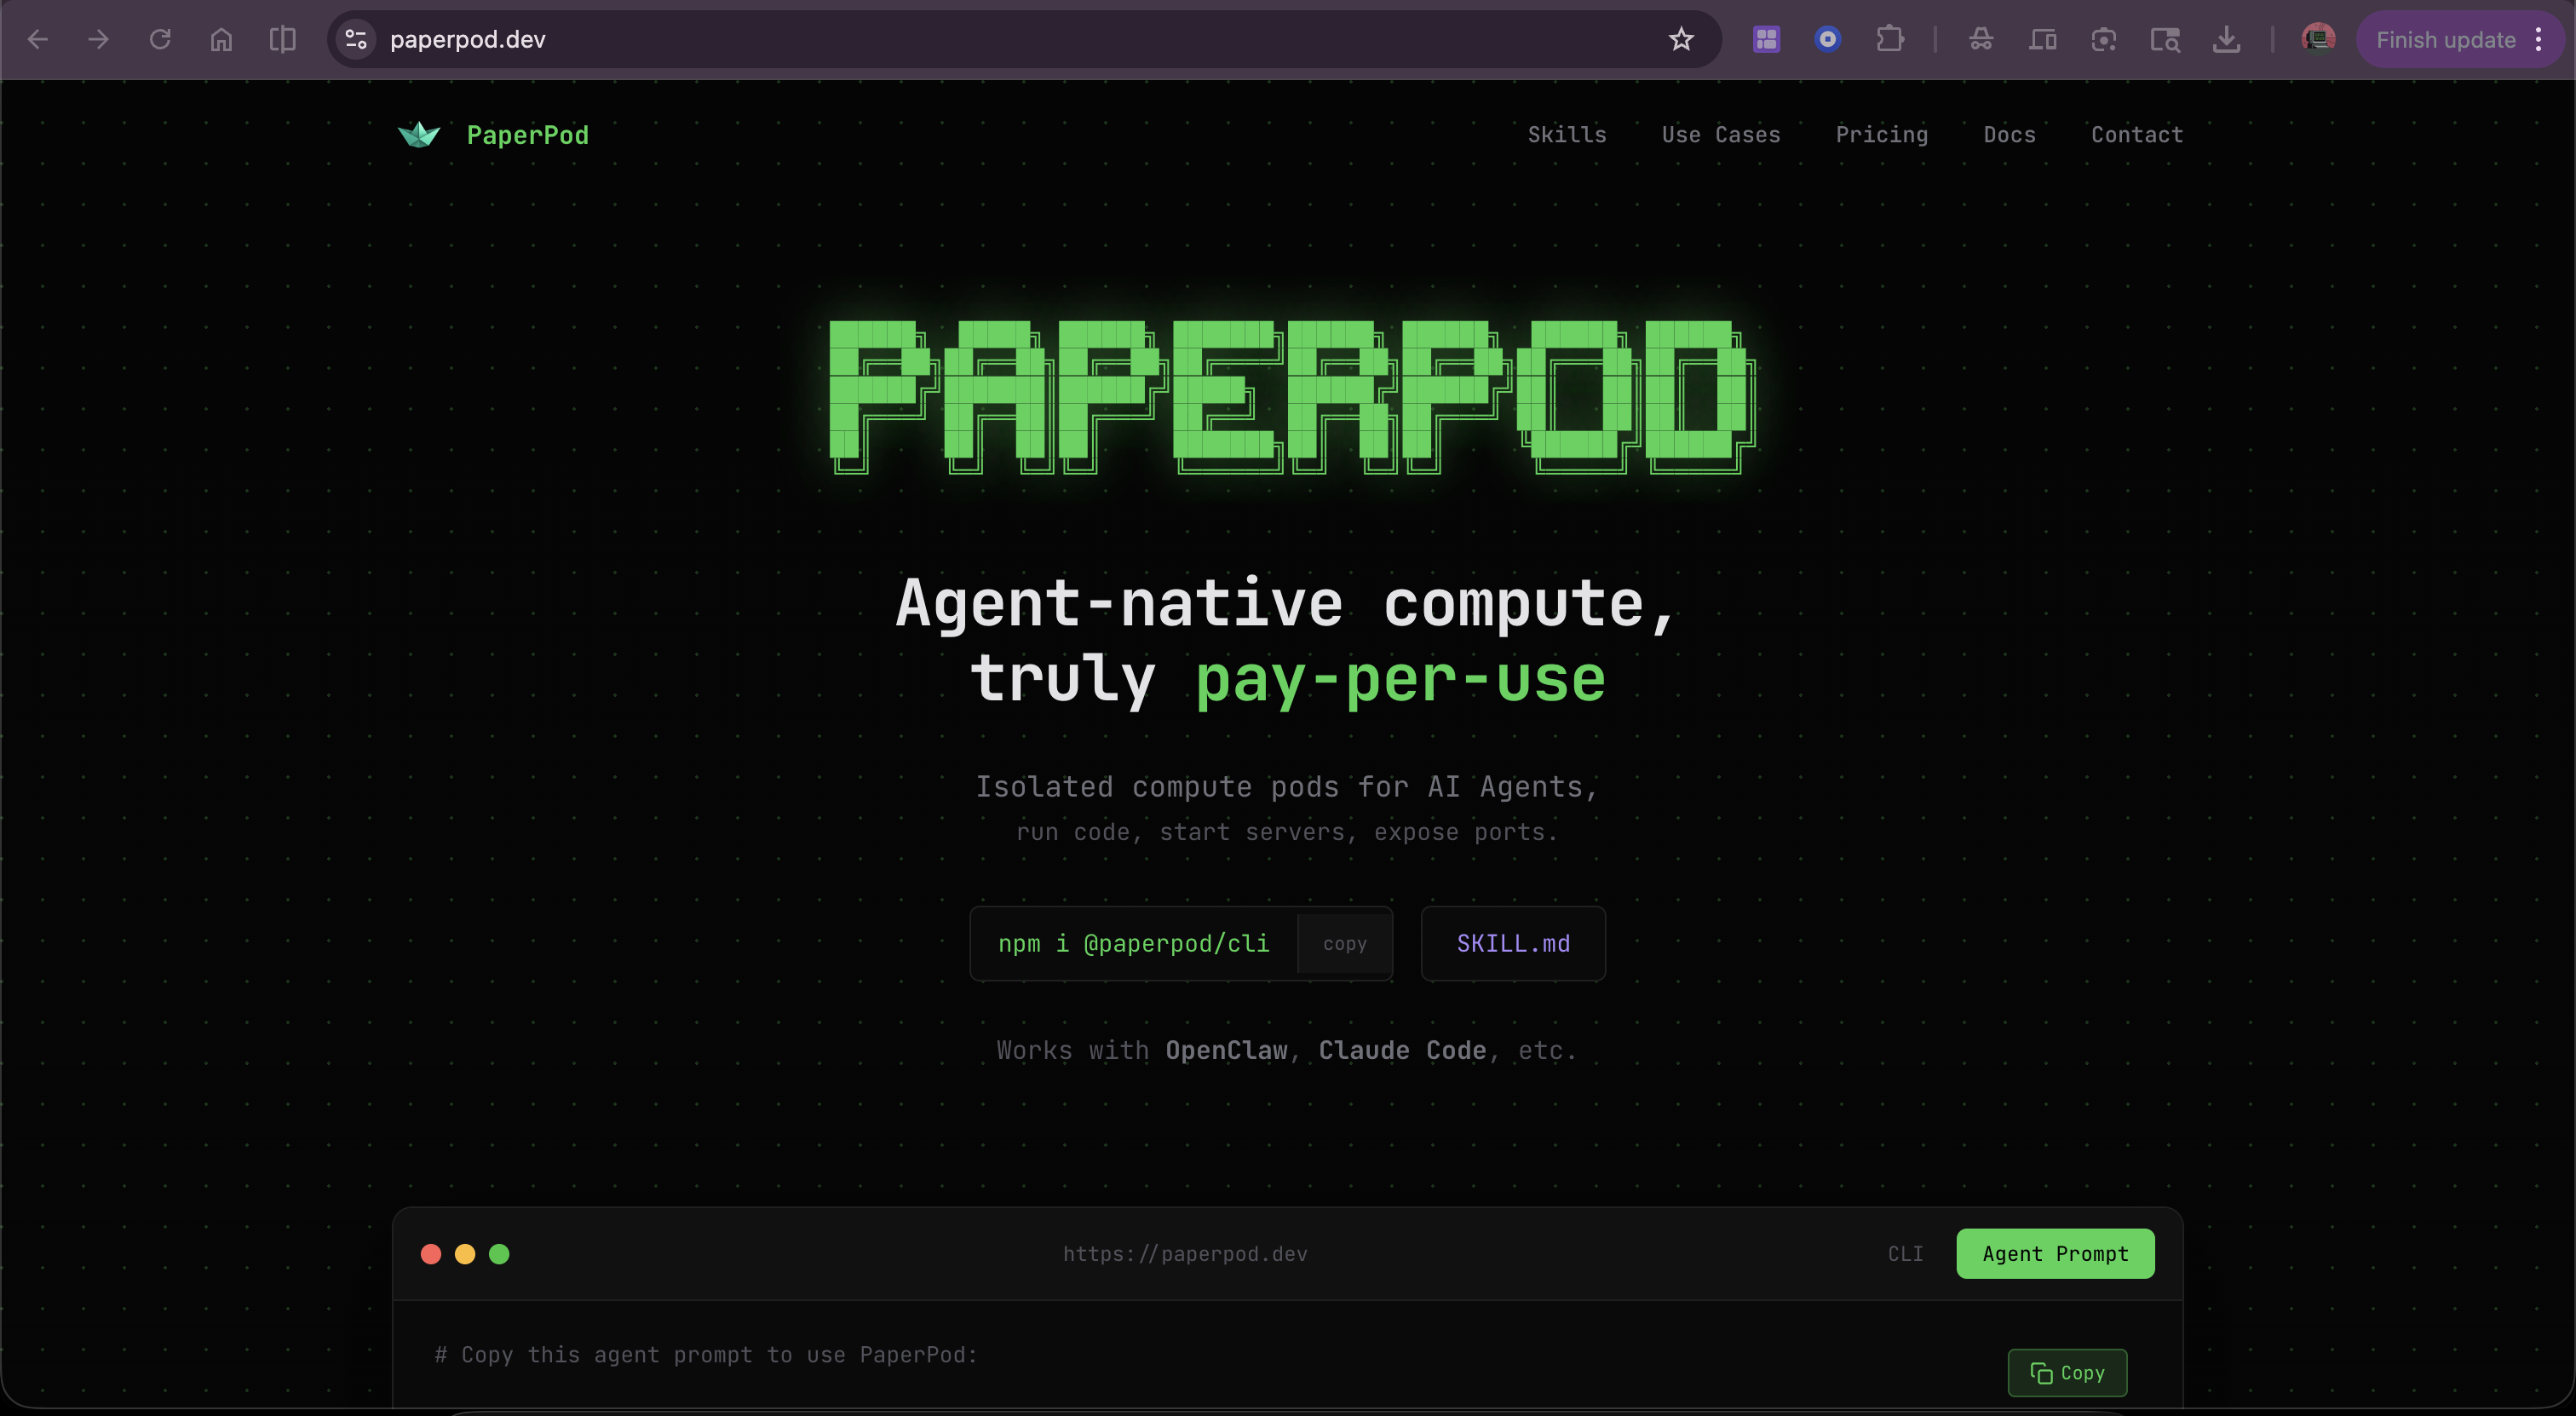Viewport: 2576px width, 1416px height.
Task: Click the devices sync icon in toolbar
Action: coord(2043,39)
